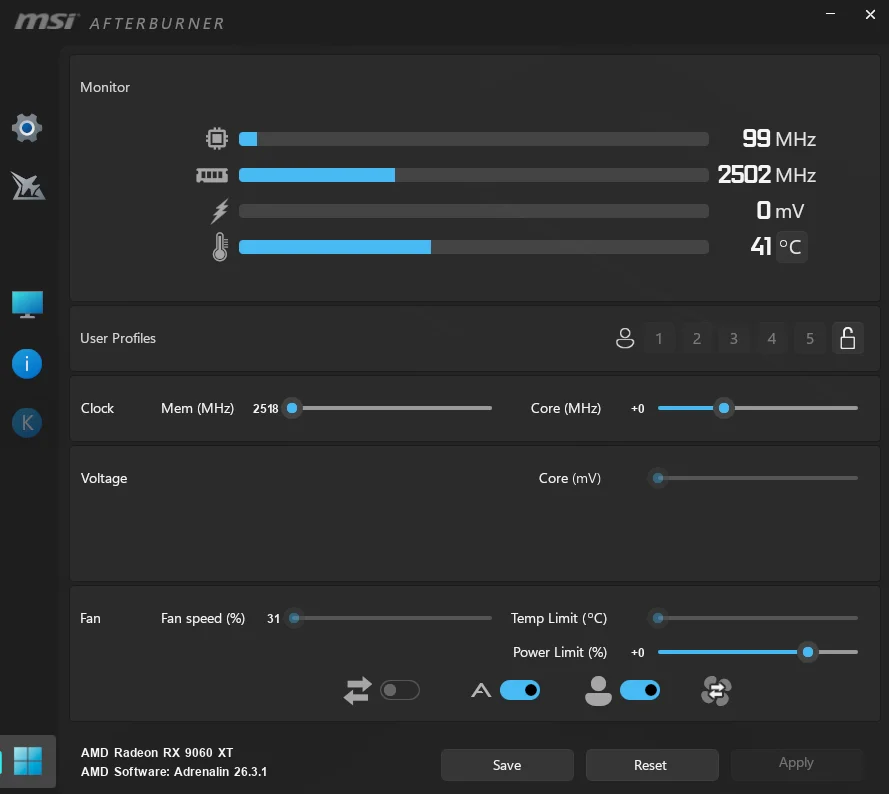Turn off the user-defined fan toggle

point(640,690)
